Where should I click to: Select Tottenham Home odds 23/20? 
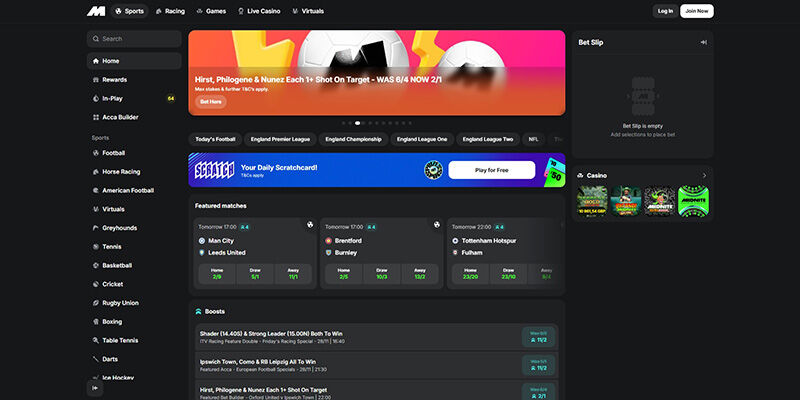click(x=471, y=274)
